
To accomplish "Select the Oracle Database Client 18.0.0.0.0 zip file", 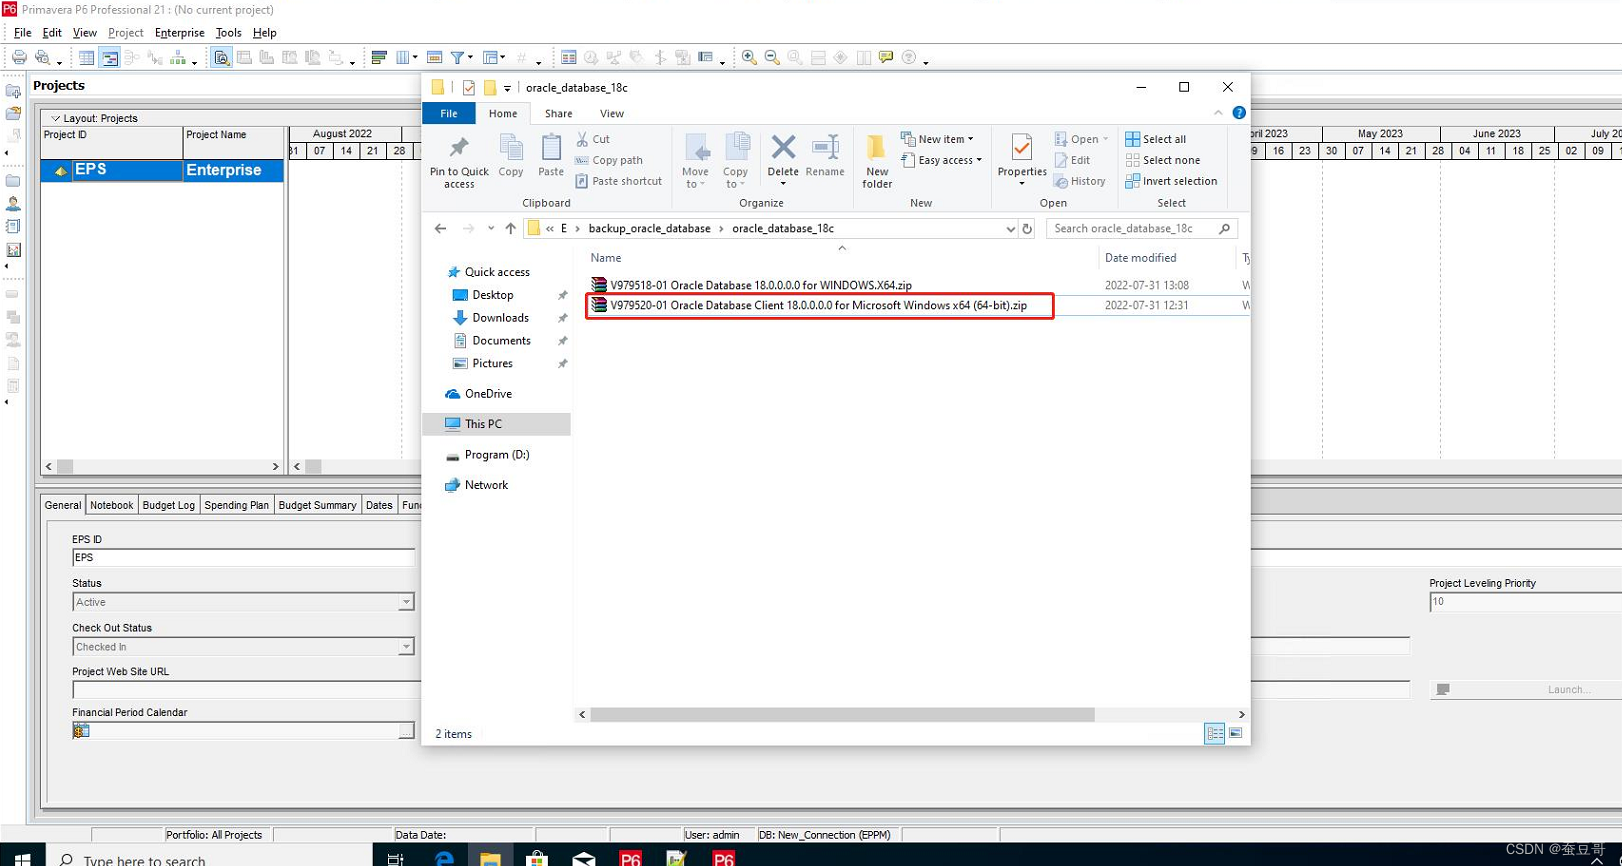I will (x=819, y=306).
